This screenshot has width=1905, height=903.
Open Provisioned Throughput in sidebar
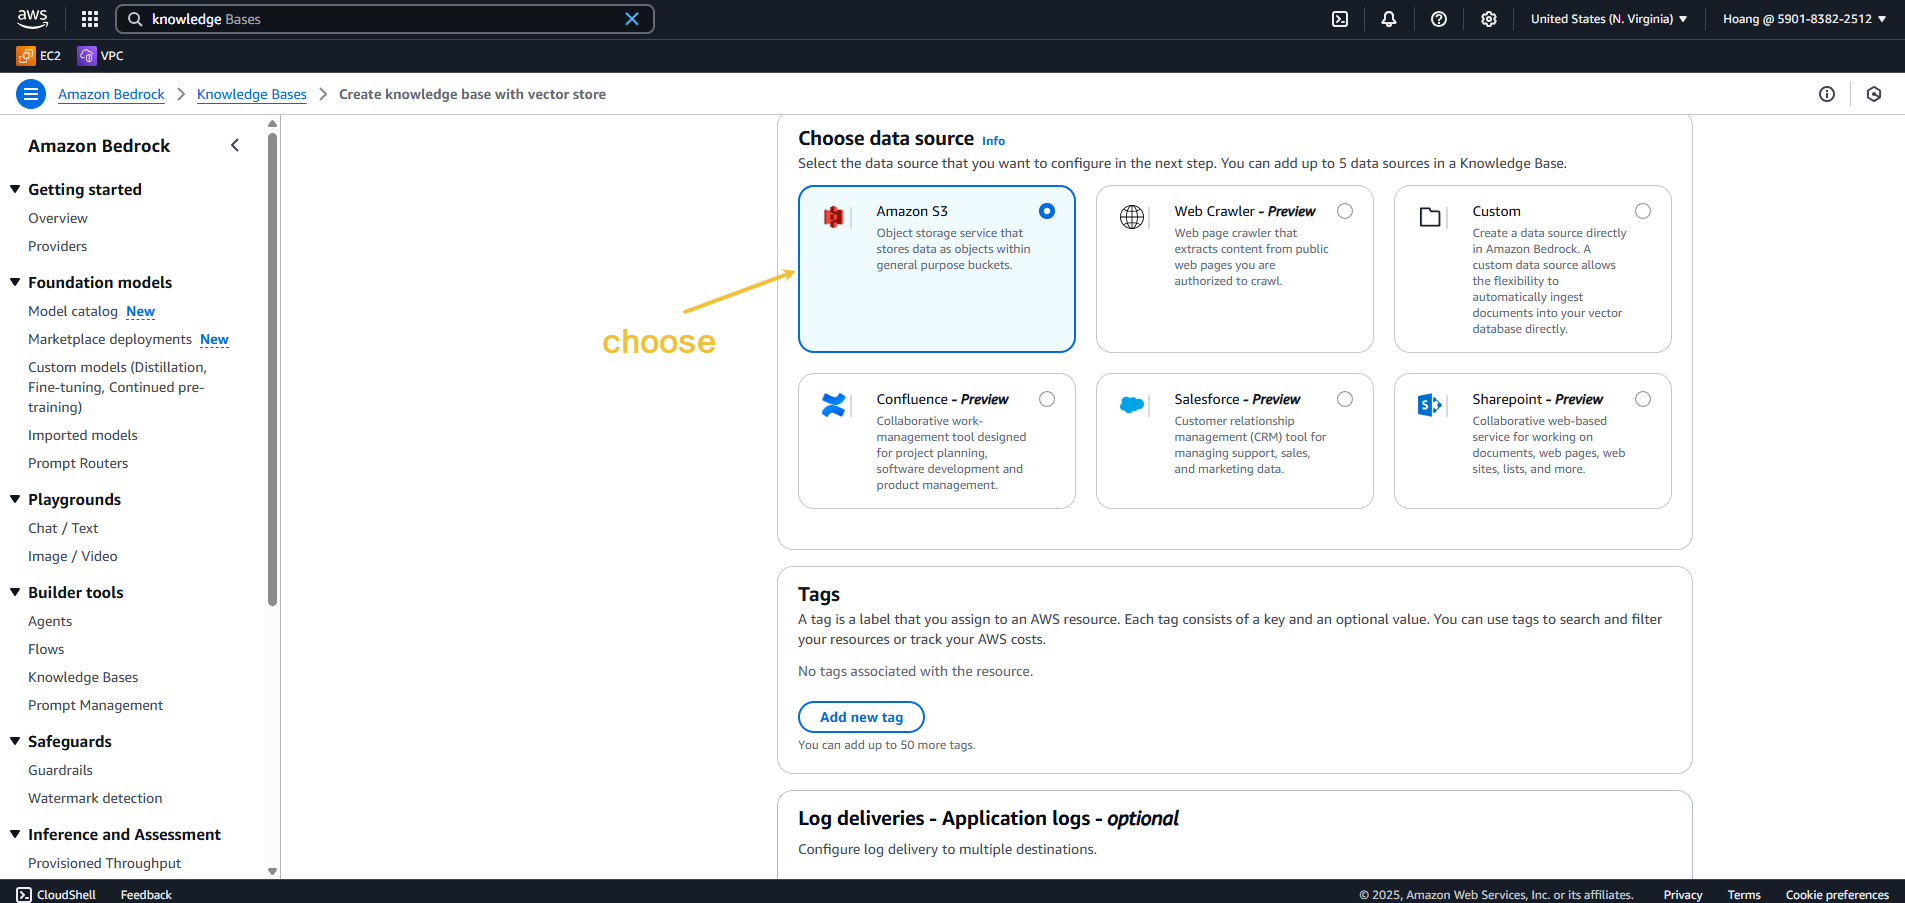[x=105, y=863]
